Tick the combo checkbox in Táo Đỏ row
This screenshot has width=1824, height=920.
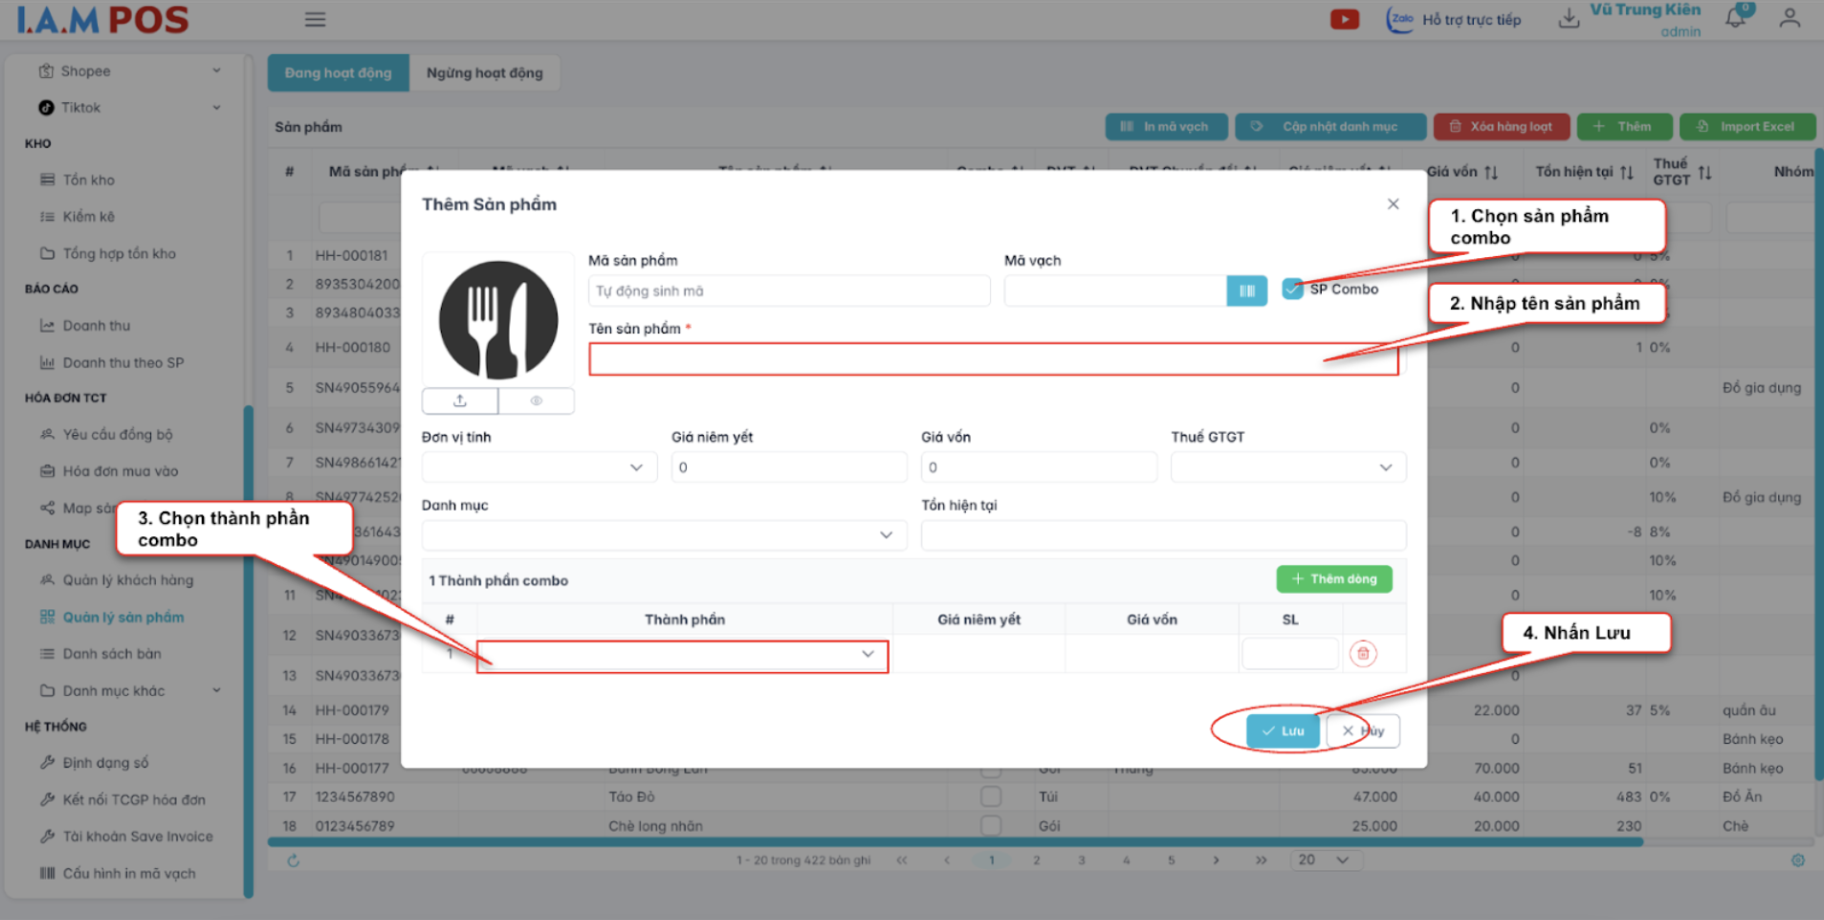[x=991, y=797]
